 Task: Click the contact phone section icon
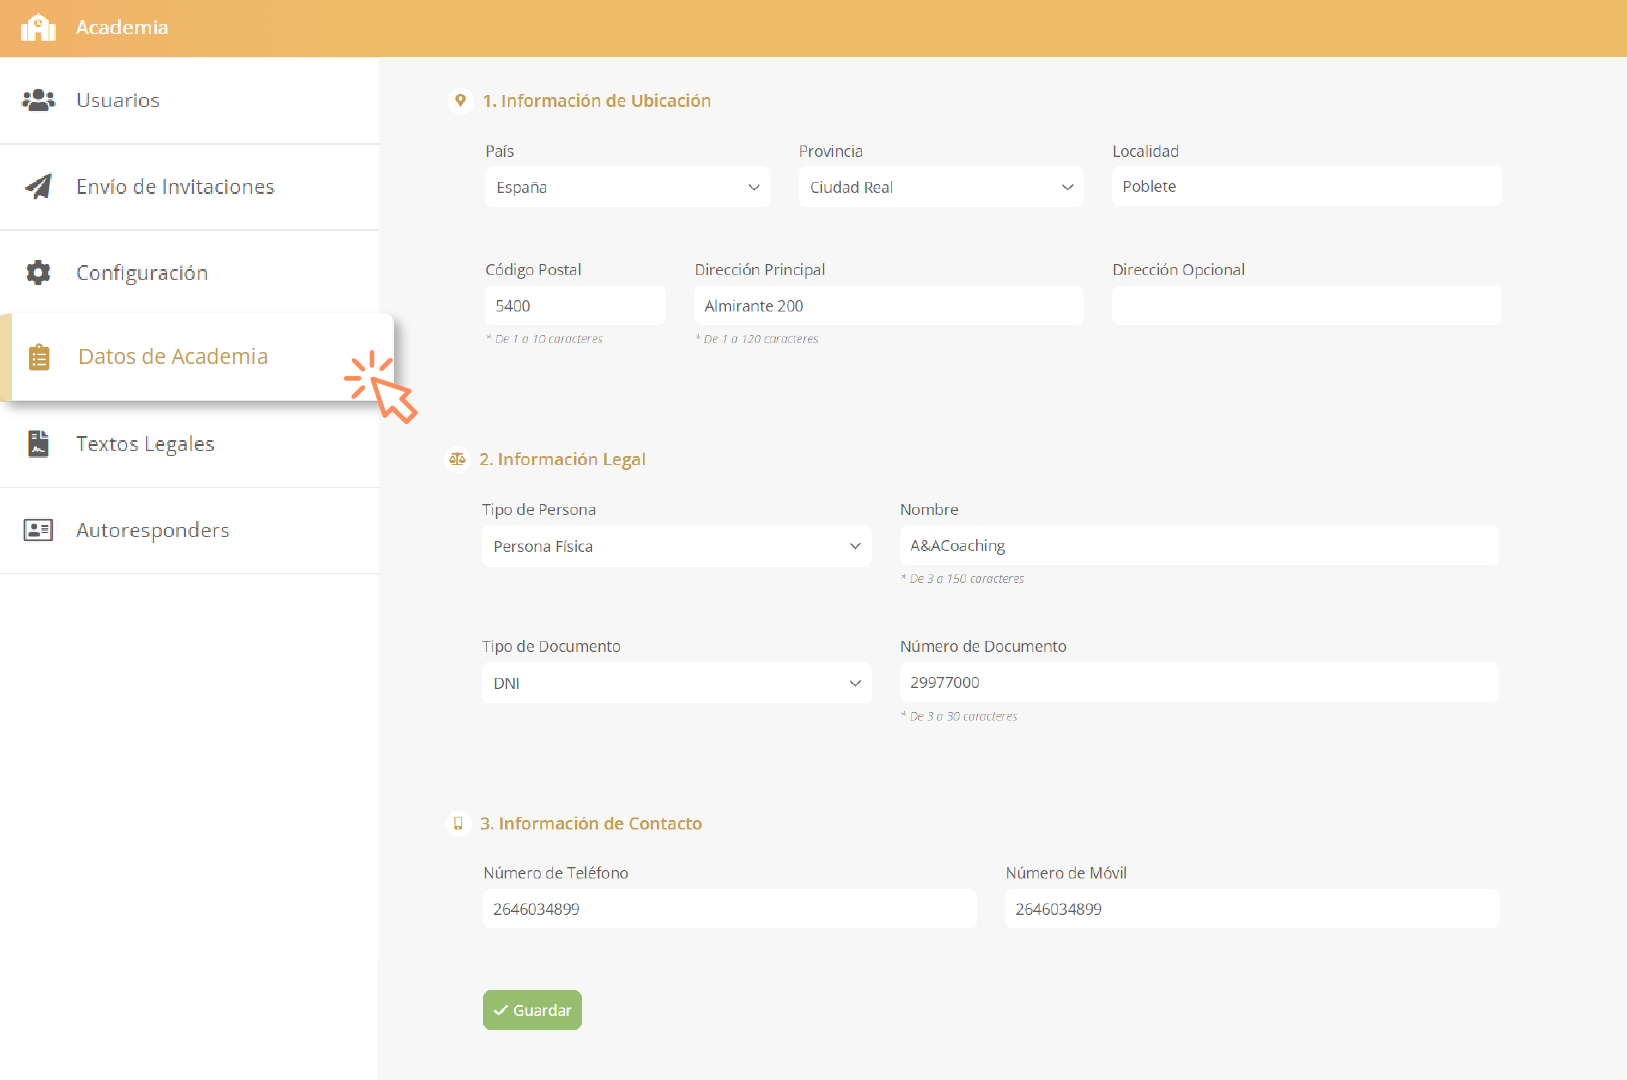[x=458, y=824]
